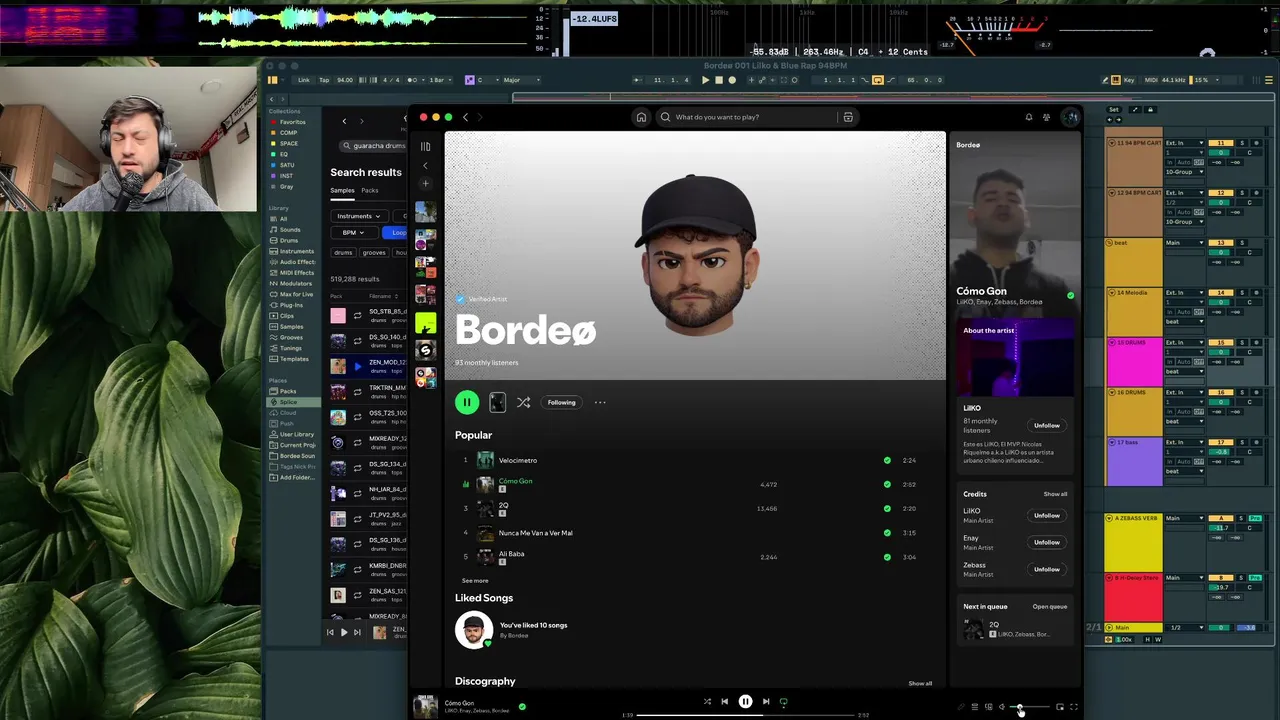Toggle repeat in the bottom player bar
The width and height of the screenshot is (1280, 720).
tap(783, 702)
